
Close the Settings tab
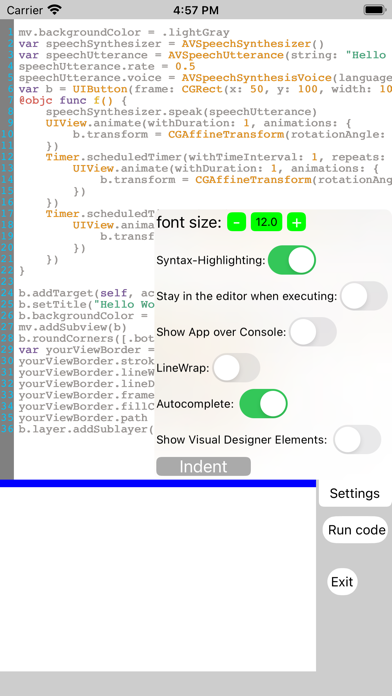pyautogui.click(x=355, y=493)
